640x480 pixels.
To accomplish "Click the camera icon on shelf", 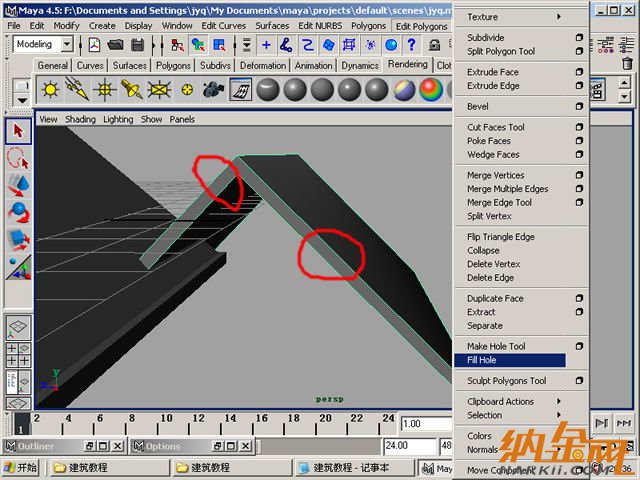I will pyautogui.click(x=212, y=90).
